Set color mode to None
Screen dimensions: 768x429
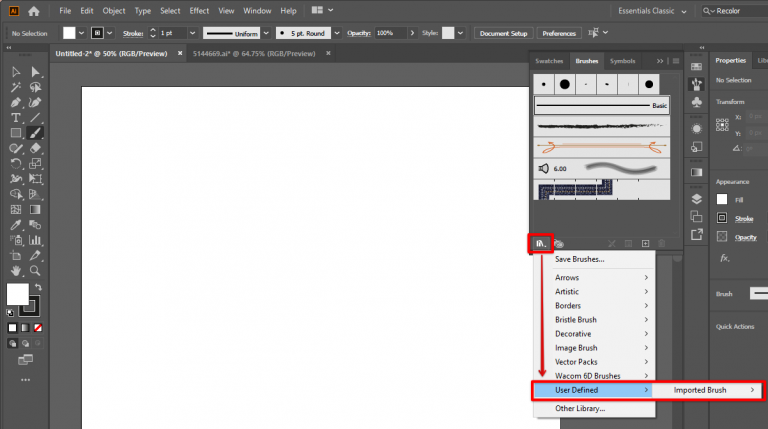(39, 327)
